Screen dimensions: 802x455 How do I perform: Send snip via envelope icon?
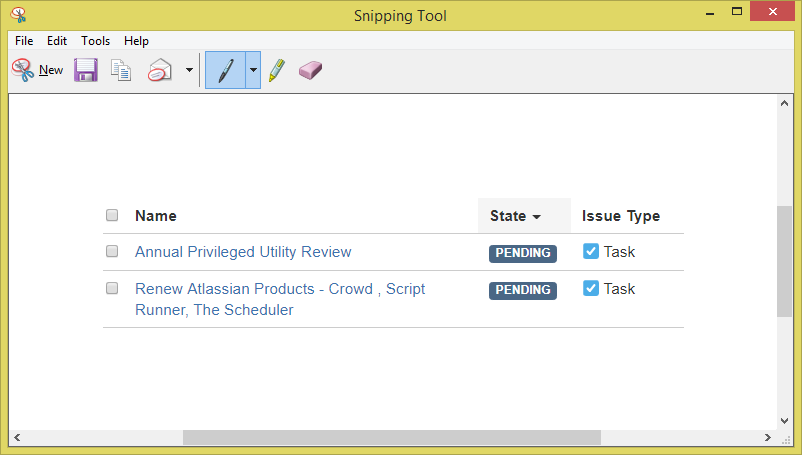click(160, 70)
